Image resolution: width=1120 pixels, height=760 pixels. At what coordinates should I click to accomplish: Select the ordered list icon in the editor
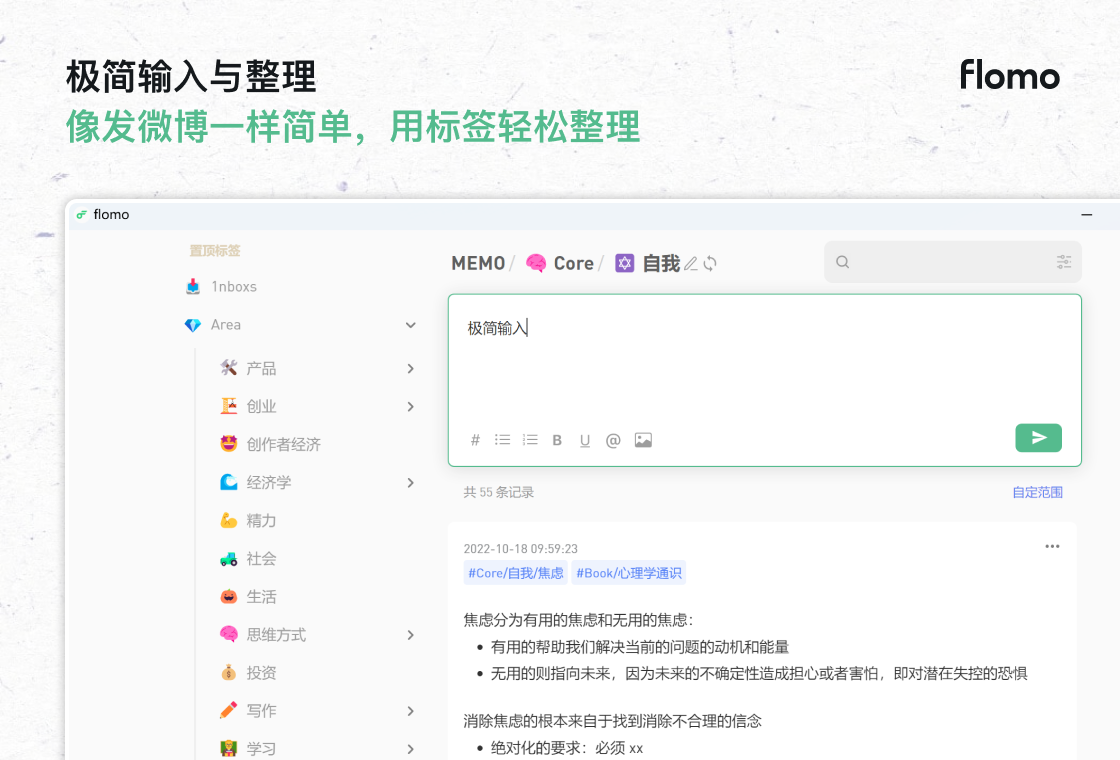tap(529, 439)
